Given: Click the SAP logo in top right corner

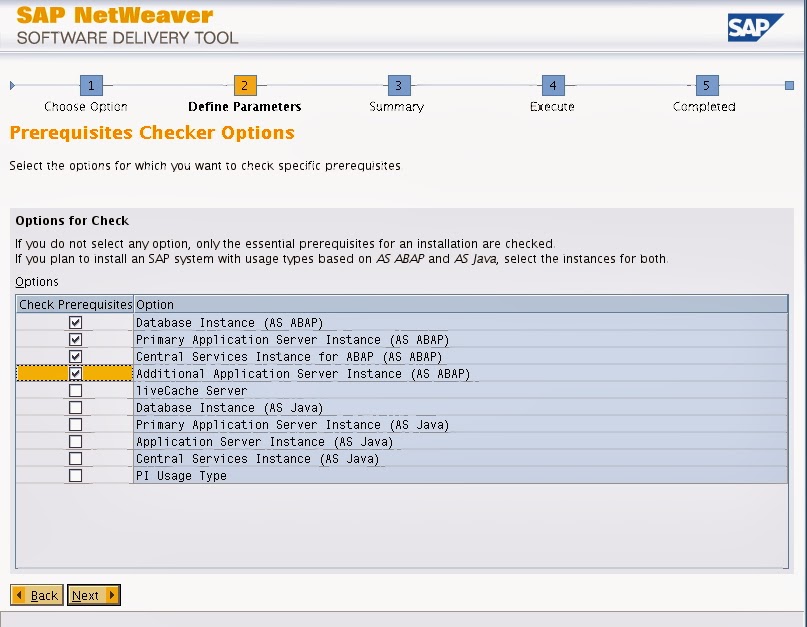Looking at the screenshot, I should click(x=757, y=27).
